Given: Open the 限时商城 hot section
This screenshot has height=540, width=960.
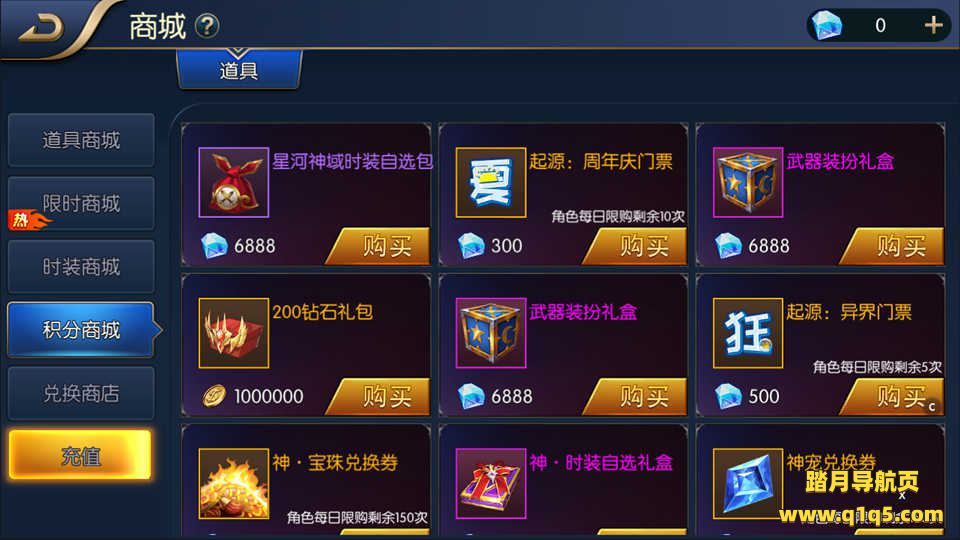Looking at the screenshot, I should tap(81, 203).
